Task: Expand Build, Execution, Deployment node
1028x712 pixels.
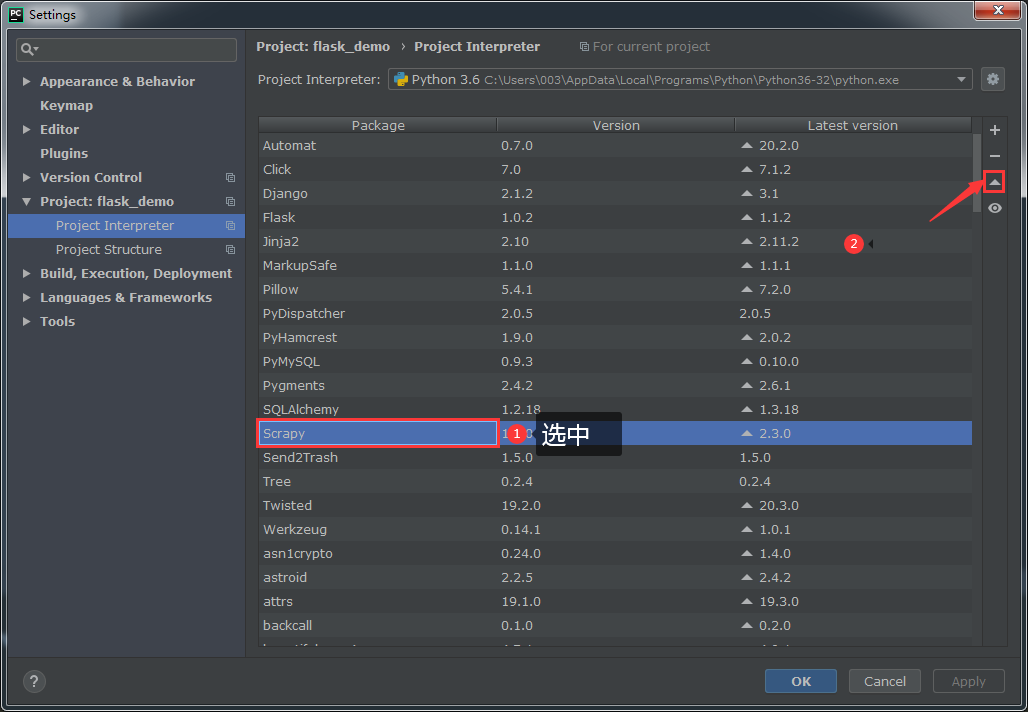Action: coord(26,273)
